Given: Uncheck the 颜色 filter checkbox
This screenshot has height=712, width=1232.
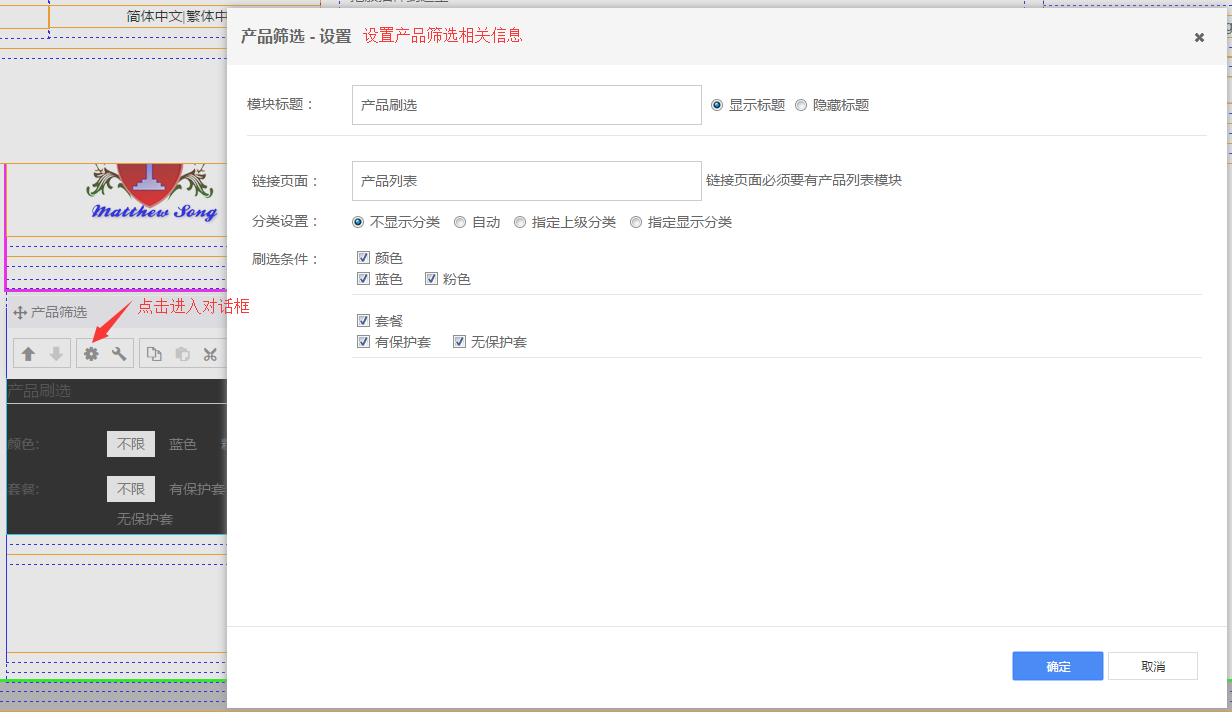Looking at the screenshot, I should pyautogui.click(x=363, y=258).
